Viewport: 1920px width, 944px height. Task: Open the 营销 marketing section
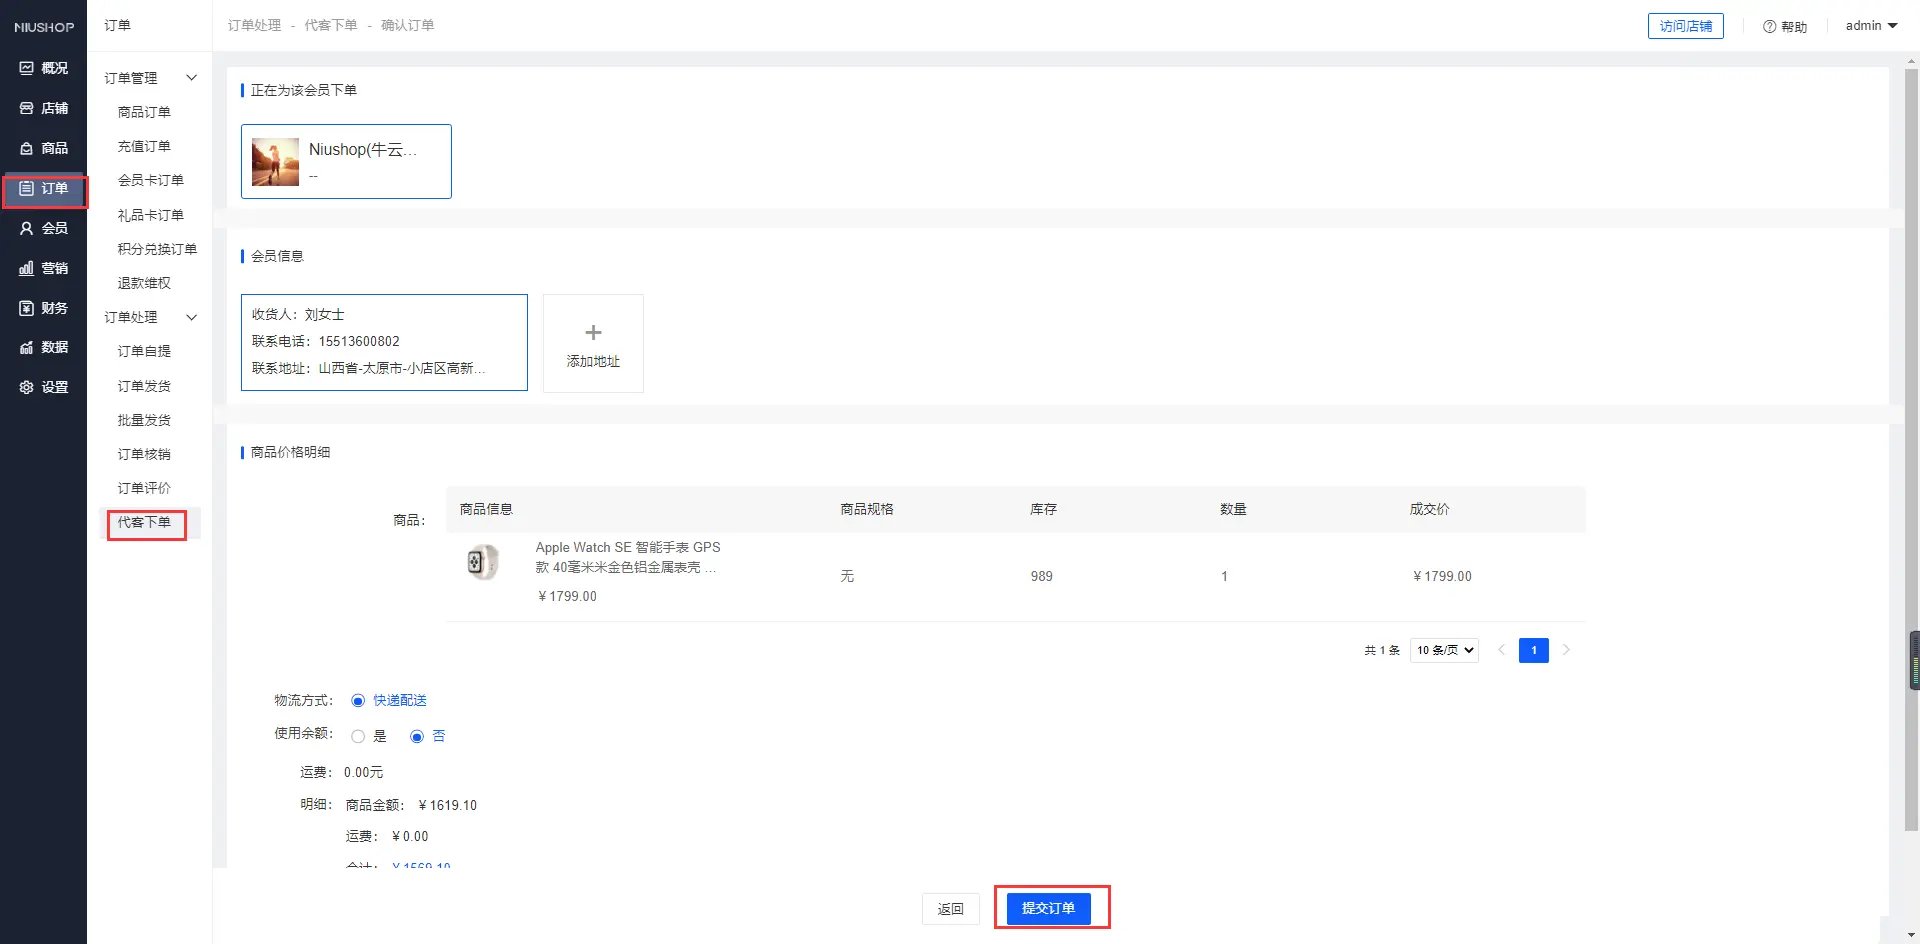(x=43, y=268)
